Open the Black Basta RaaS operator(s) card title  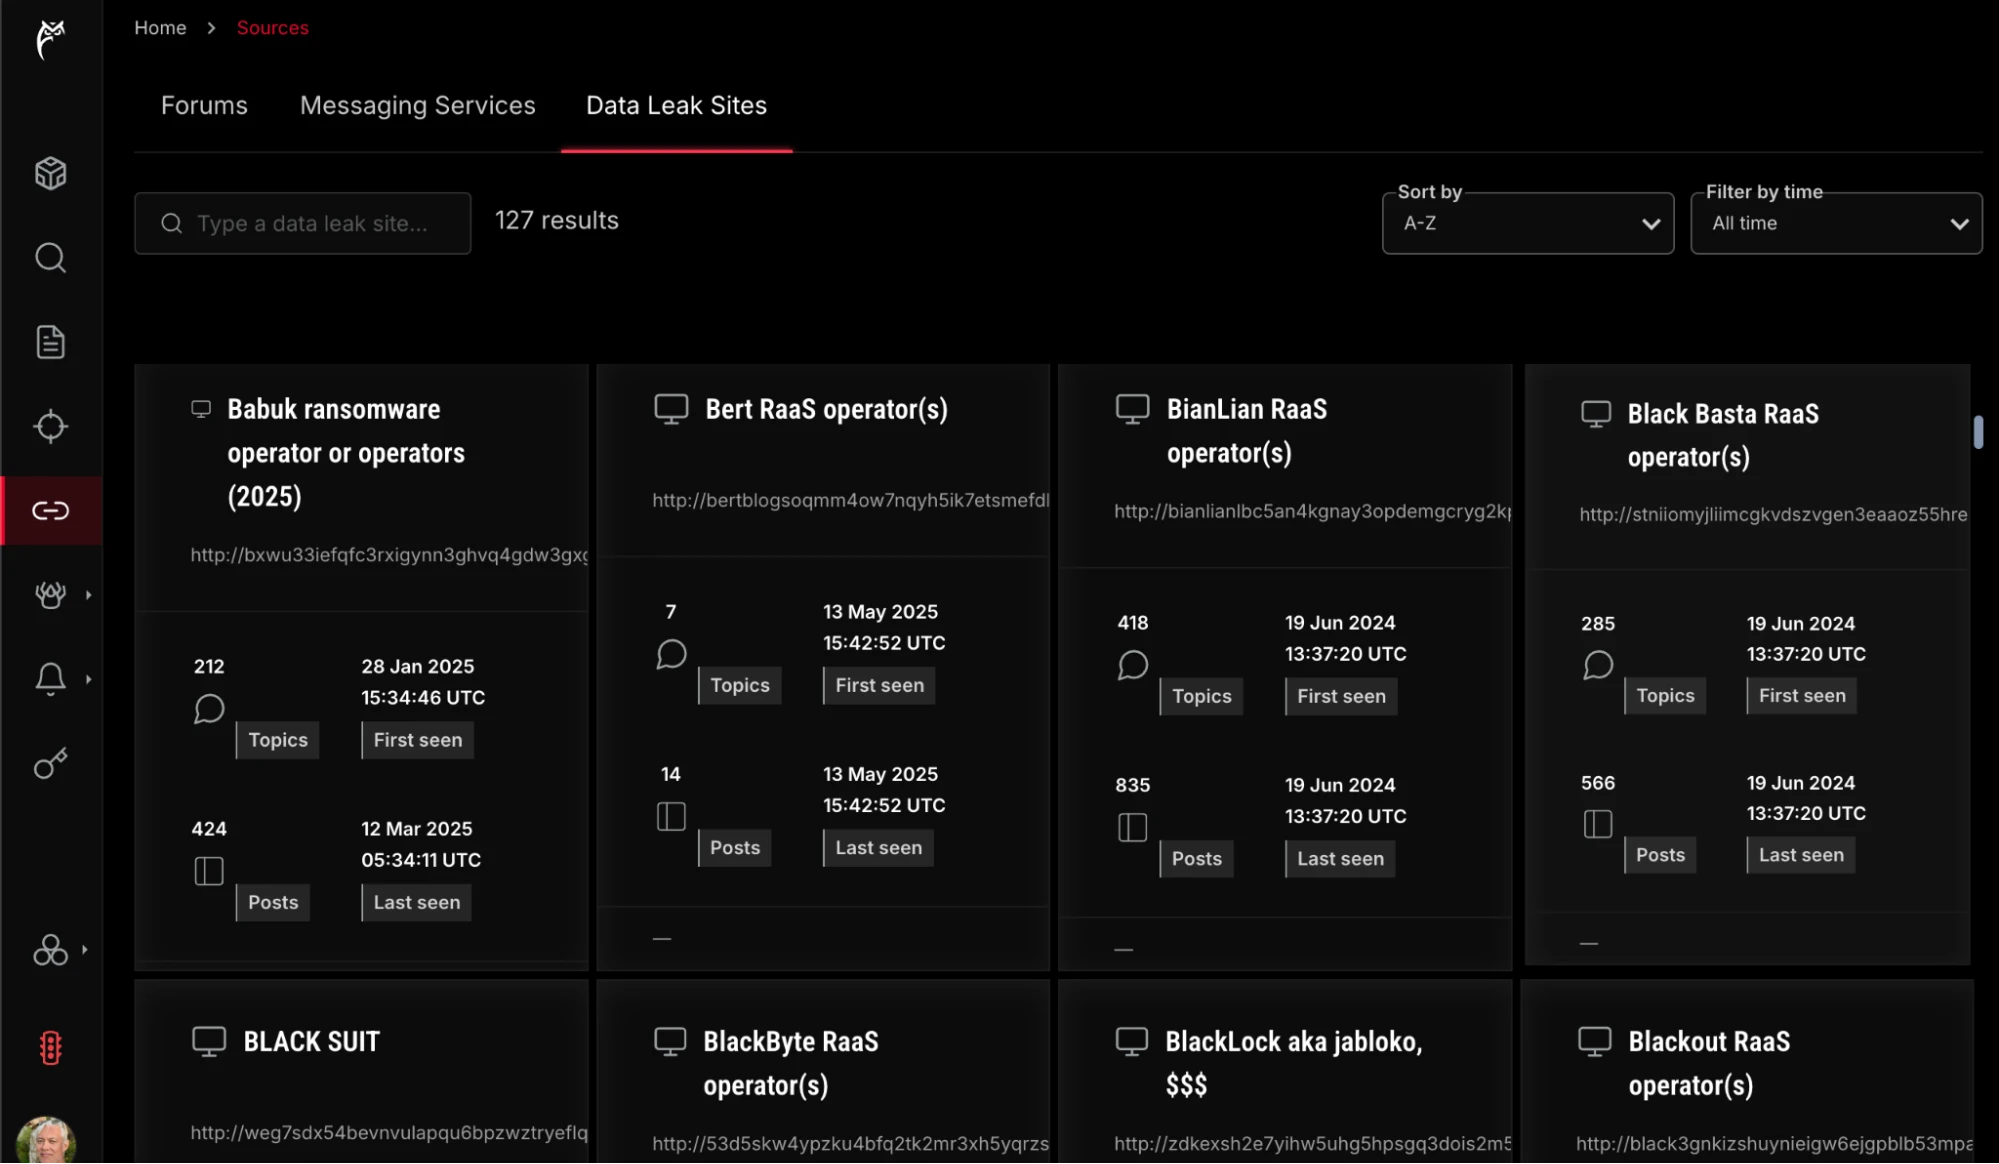pos(1723,435)
